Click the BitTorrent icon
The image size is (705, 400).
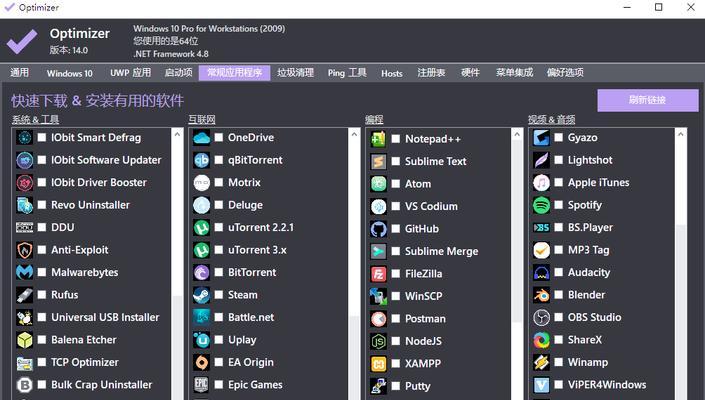[x=201, y=272]
